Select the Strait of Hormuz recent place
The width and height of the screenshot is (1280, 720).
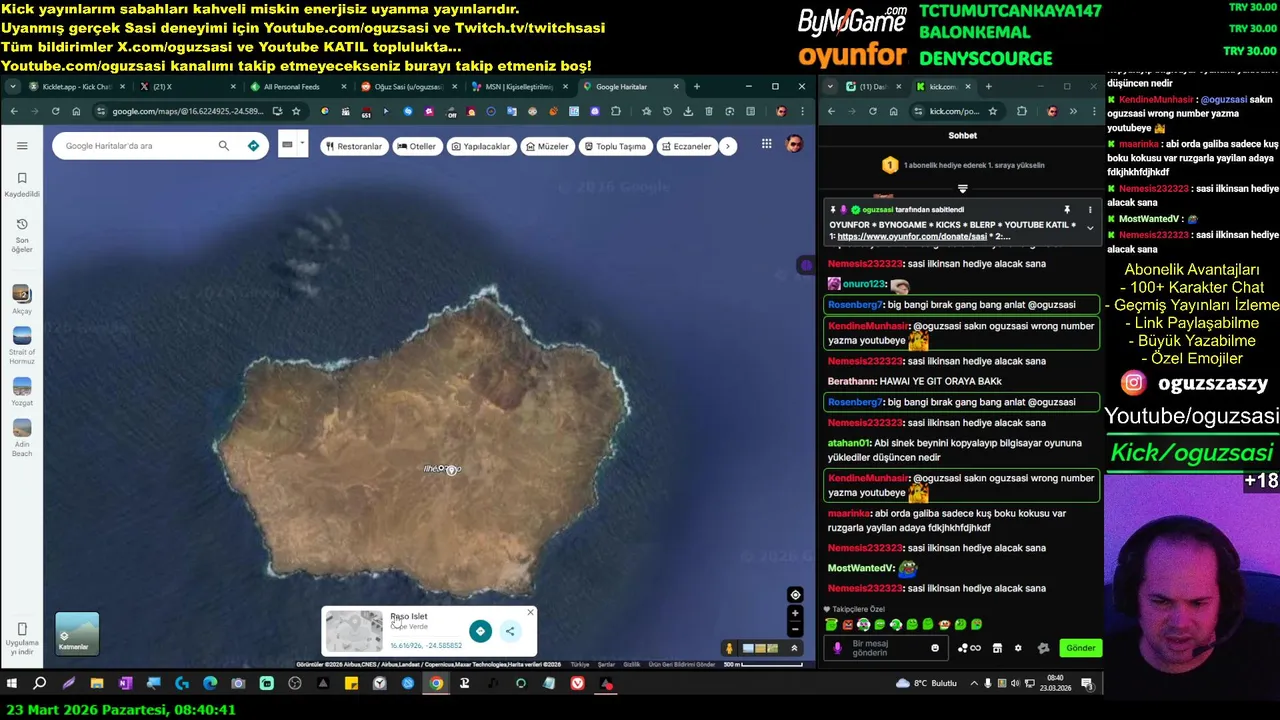(22, 346)
